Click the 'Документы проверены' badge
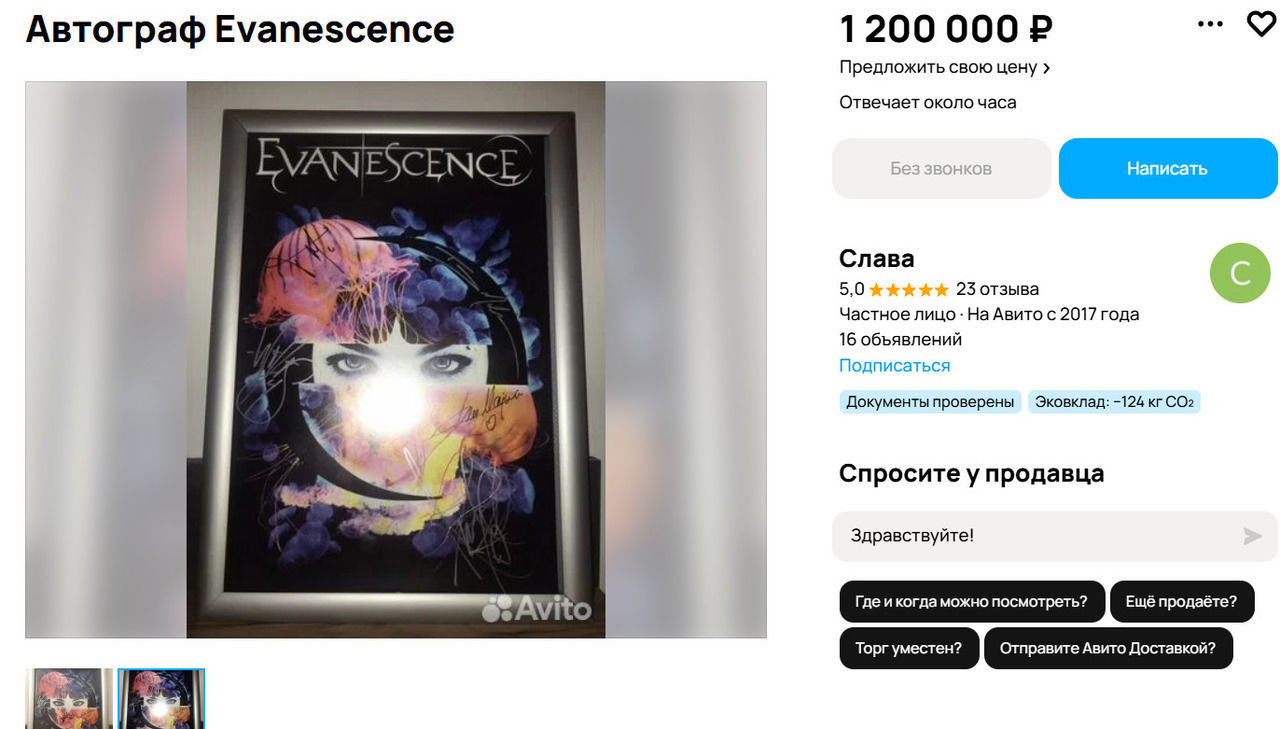The width and height of the screenshot is (1280, 729). (x=930, y=402)
